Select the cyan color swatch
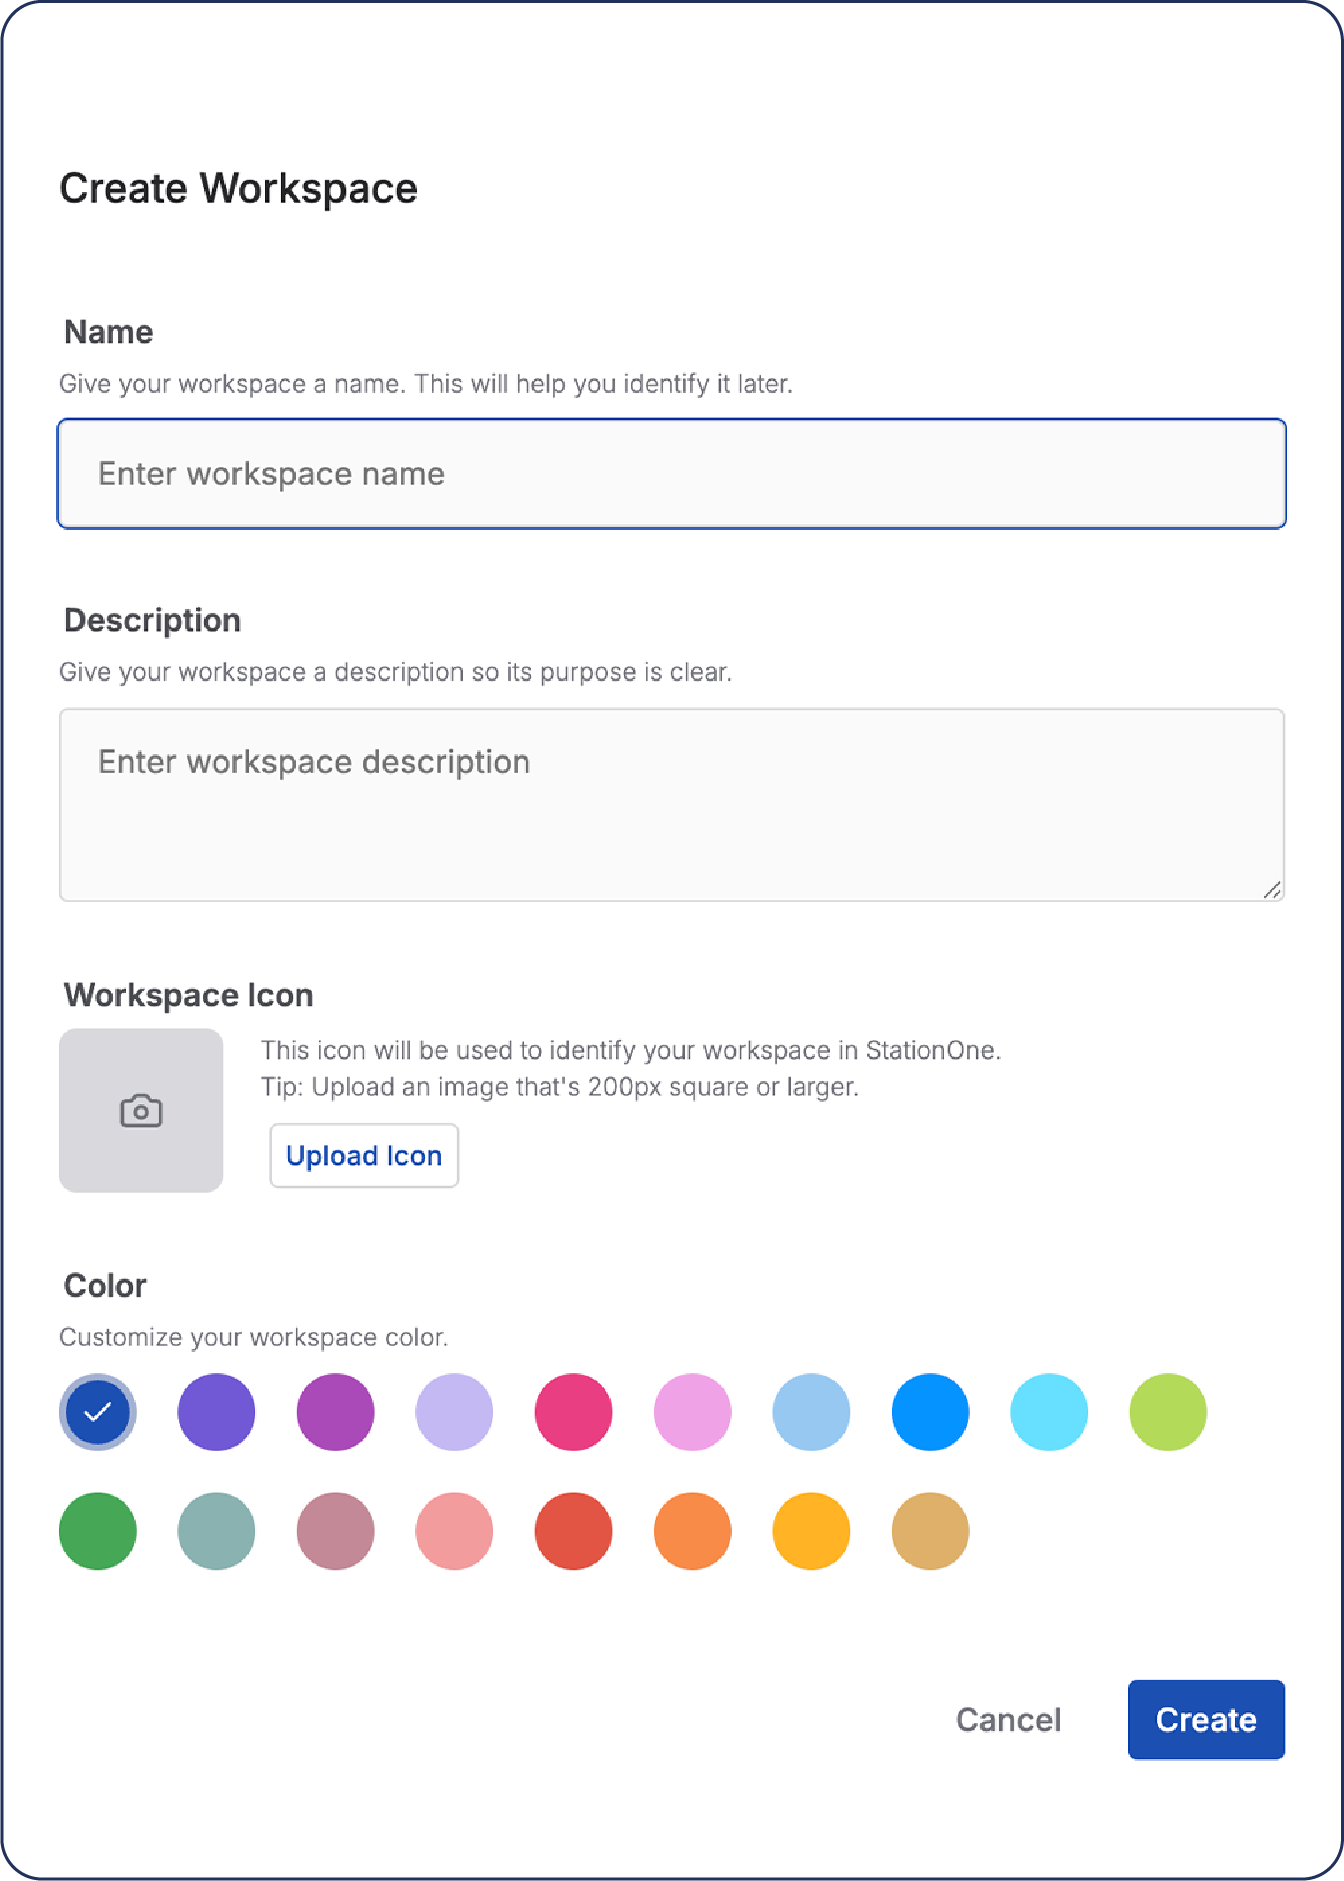 pos(1048,1412)
